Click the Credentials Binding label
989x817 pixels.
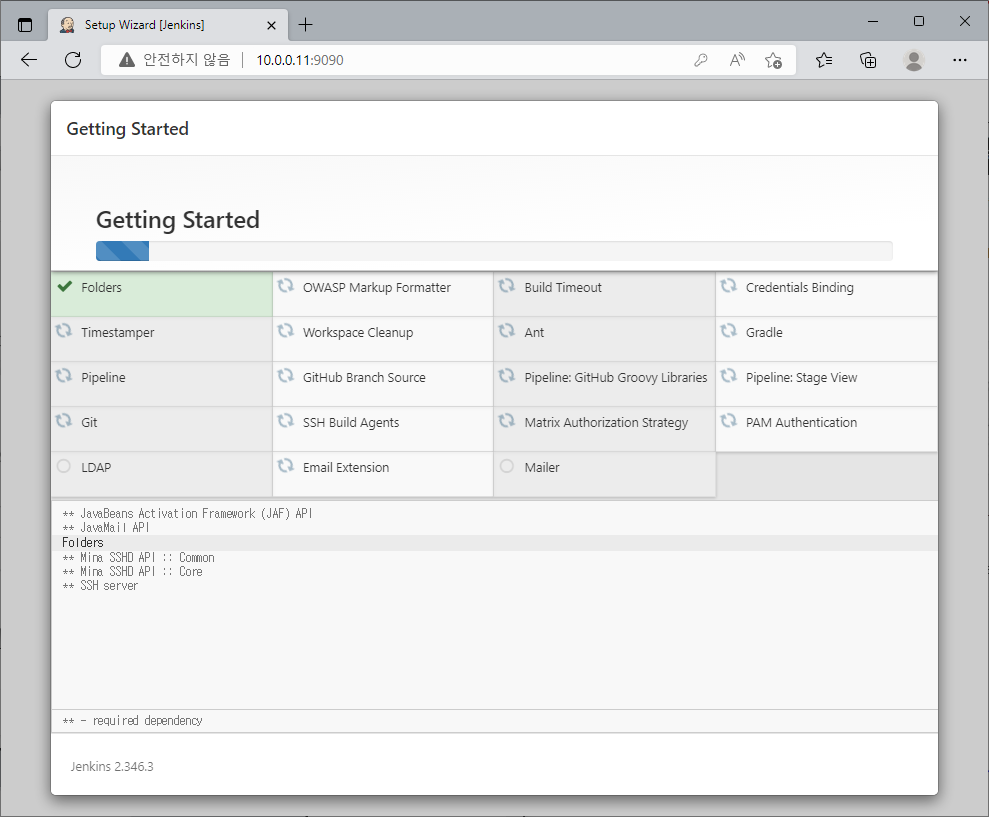point(799,288)
